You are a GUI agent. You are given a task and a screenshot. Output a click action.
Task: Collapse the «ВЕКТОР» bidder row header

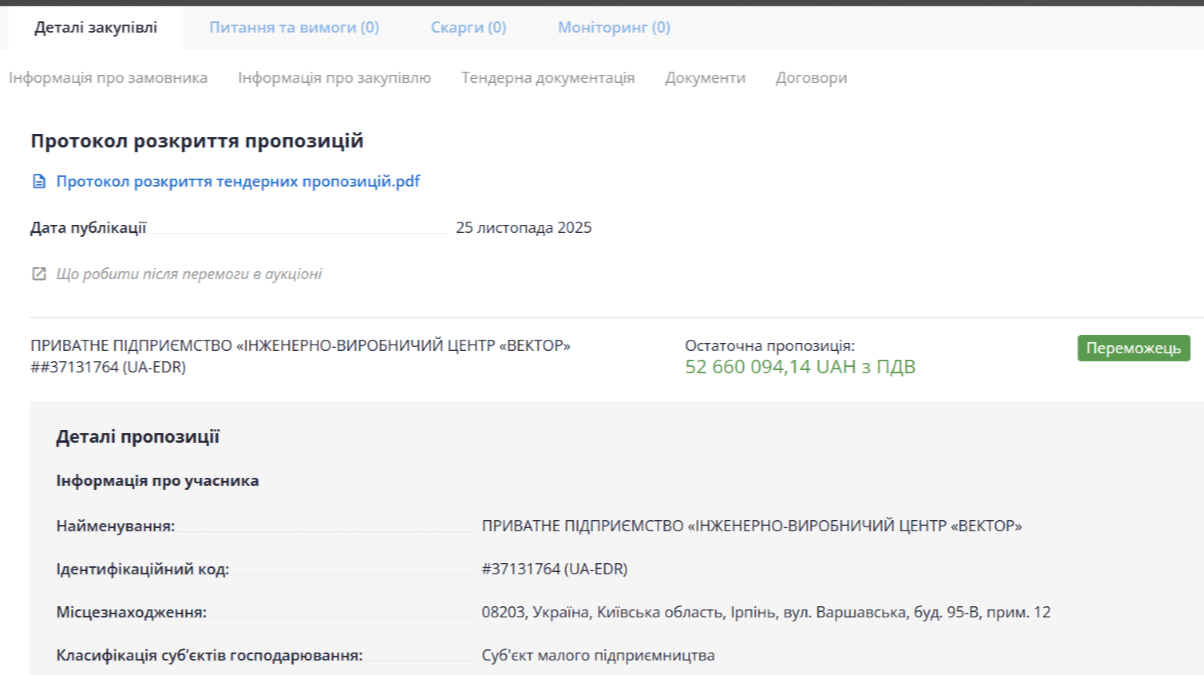(300, 346)
